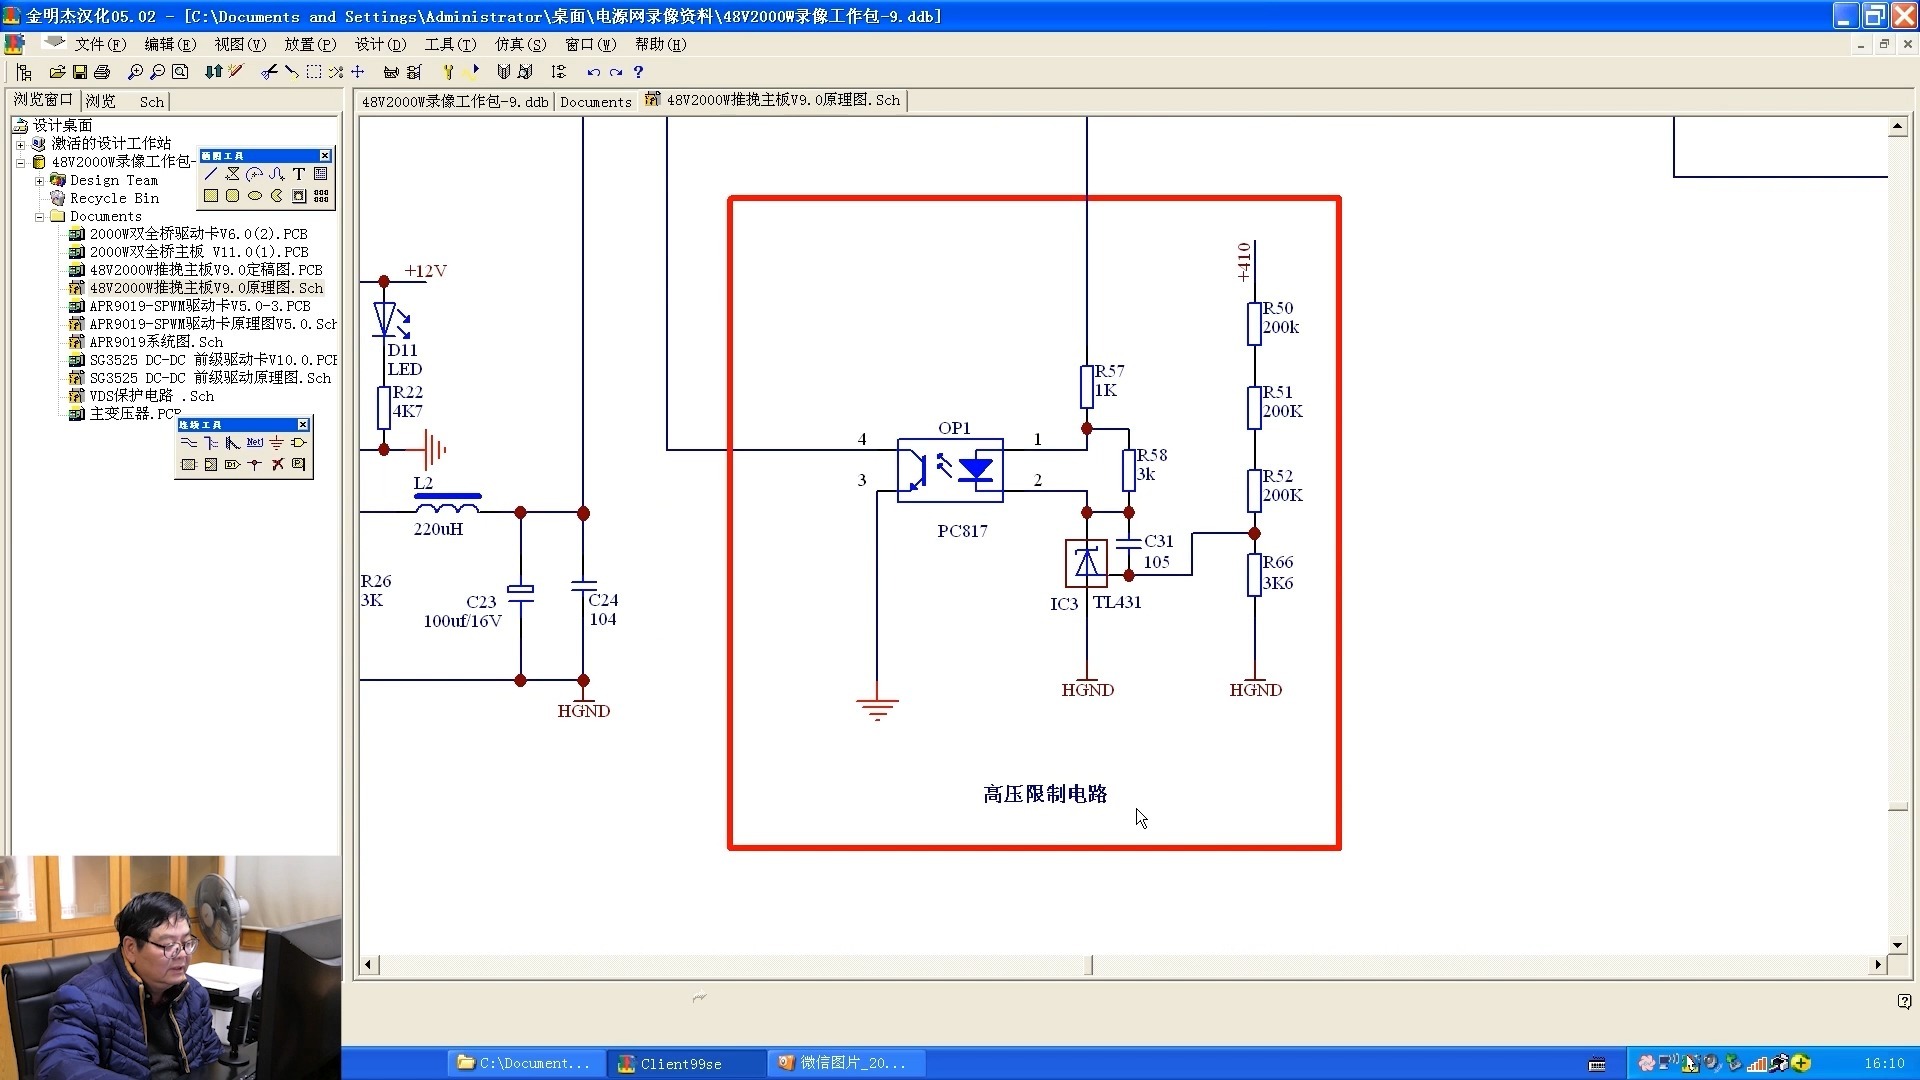This screenshot has height=1080, width=1920.
Task: Click the Undo arrow icon
Action: [593, 72]
